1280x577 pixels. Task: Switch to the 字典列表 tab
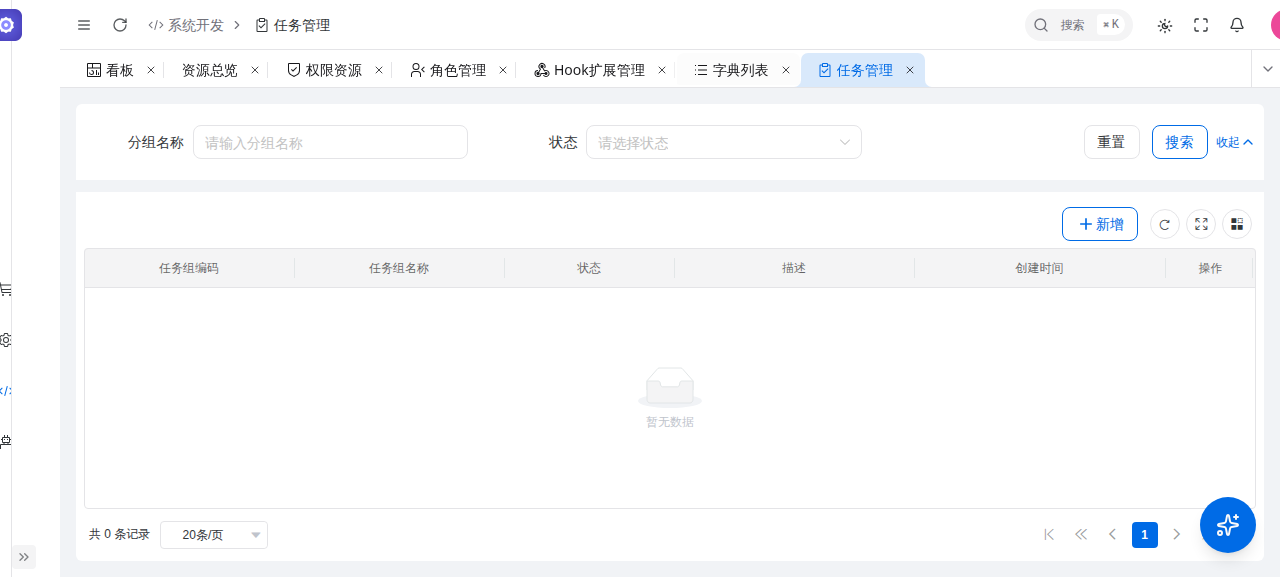[731, 70]
